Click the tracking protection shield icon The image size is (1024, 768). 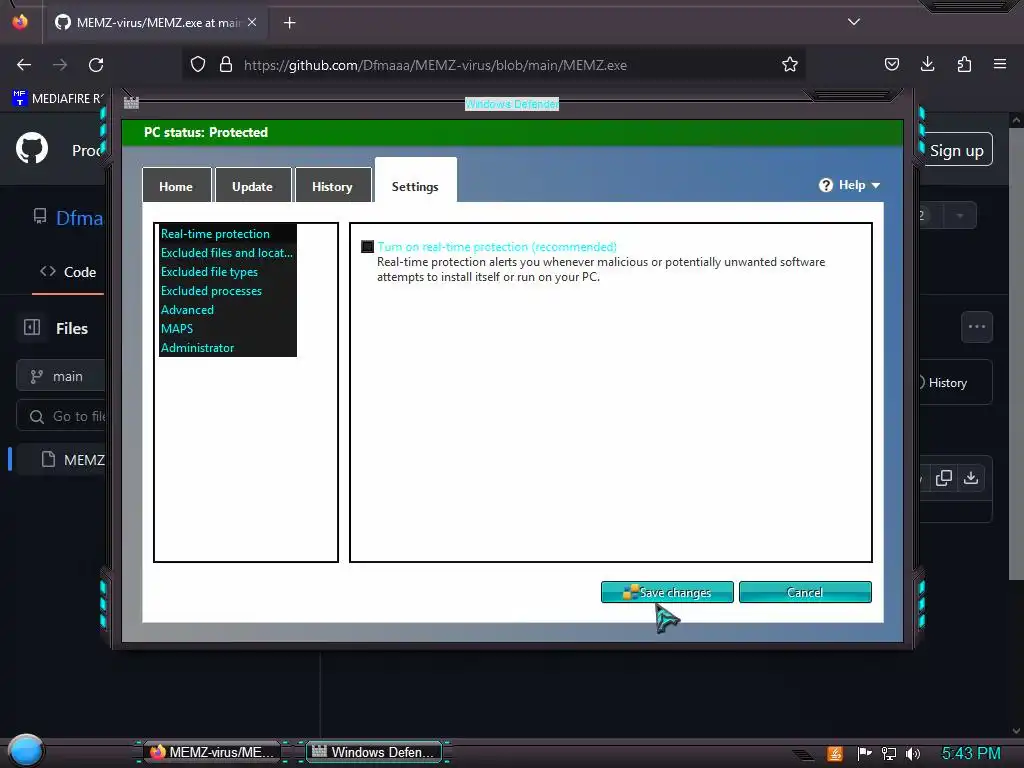click(198, 65)
